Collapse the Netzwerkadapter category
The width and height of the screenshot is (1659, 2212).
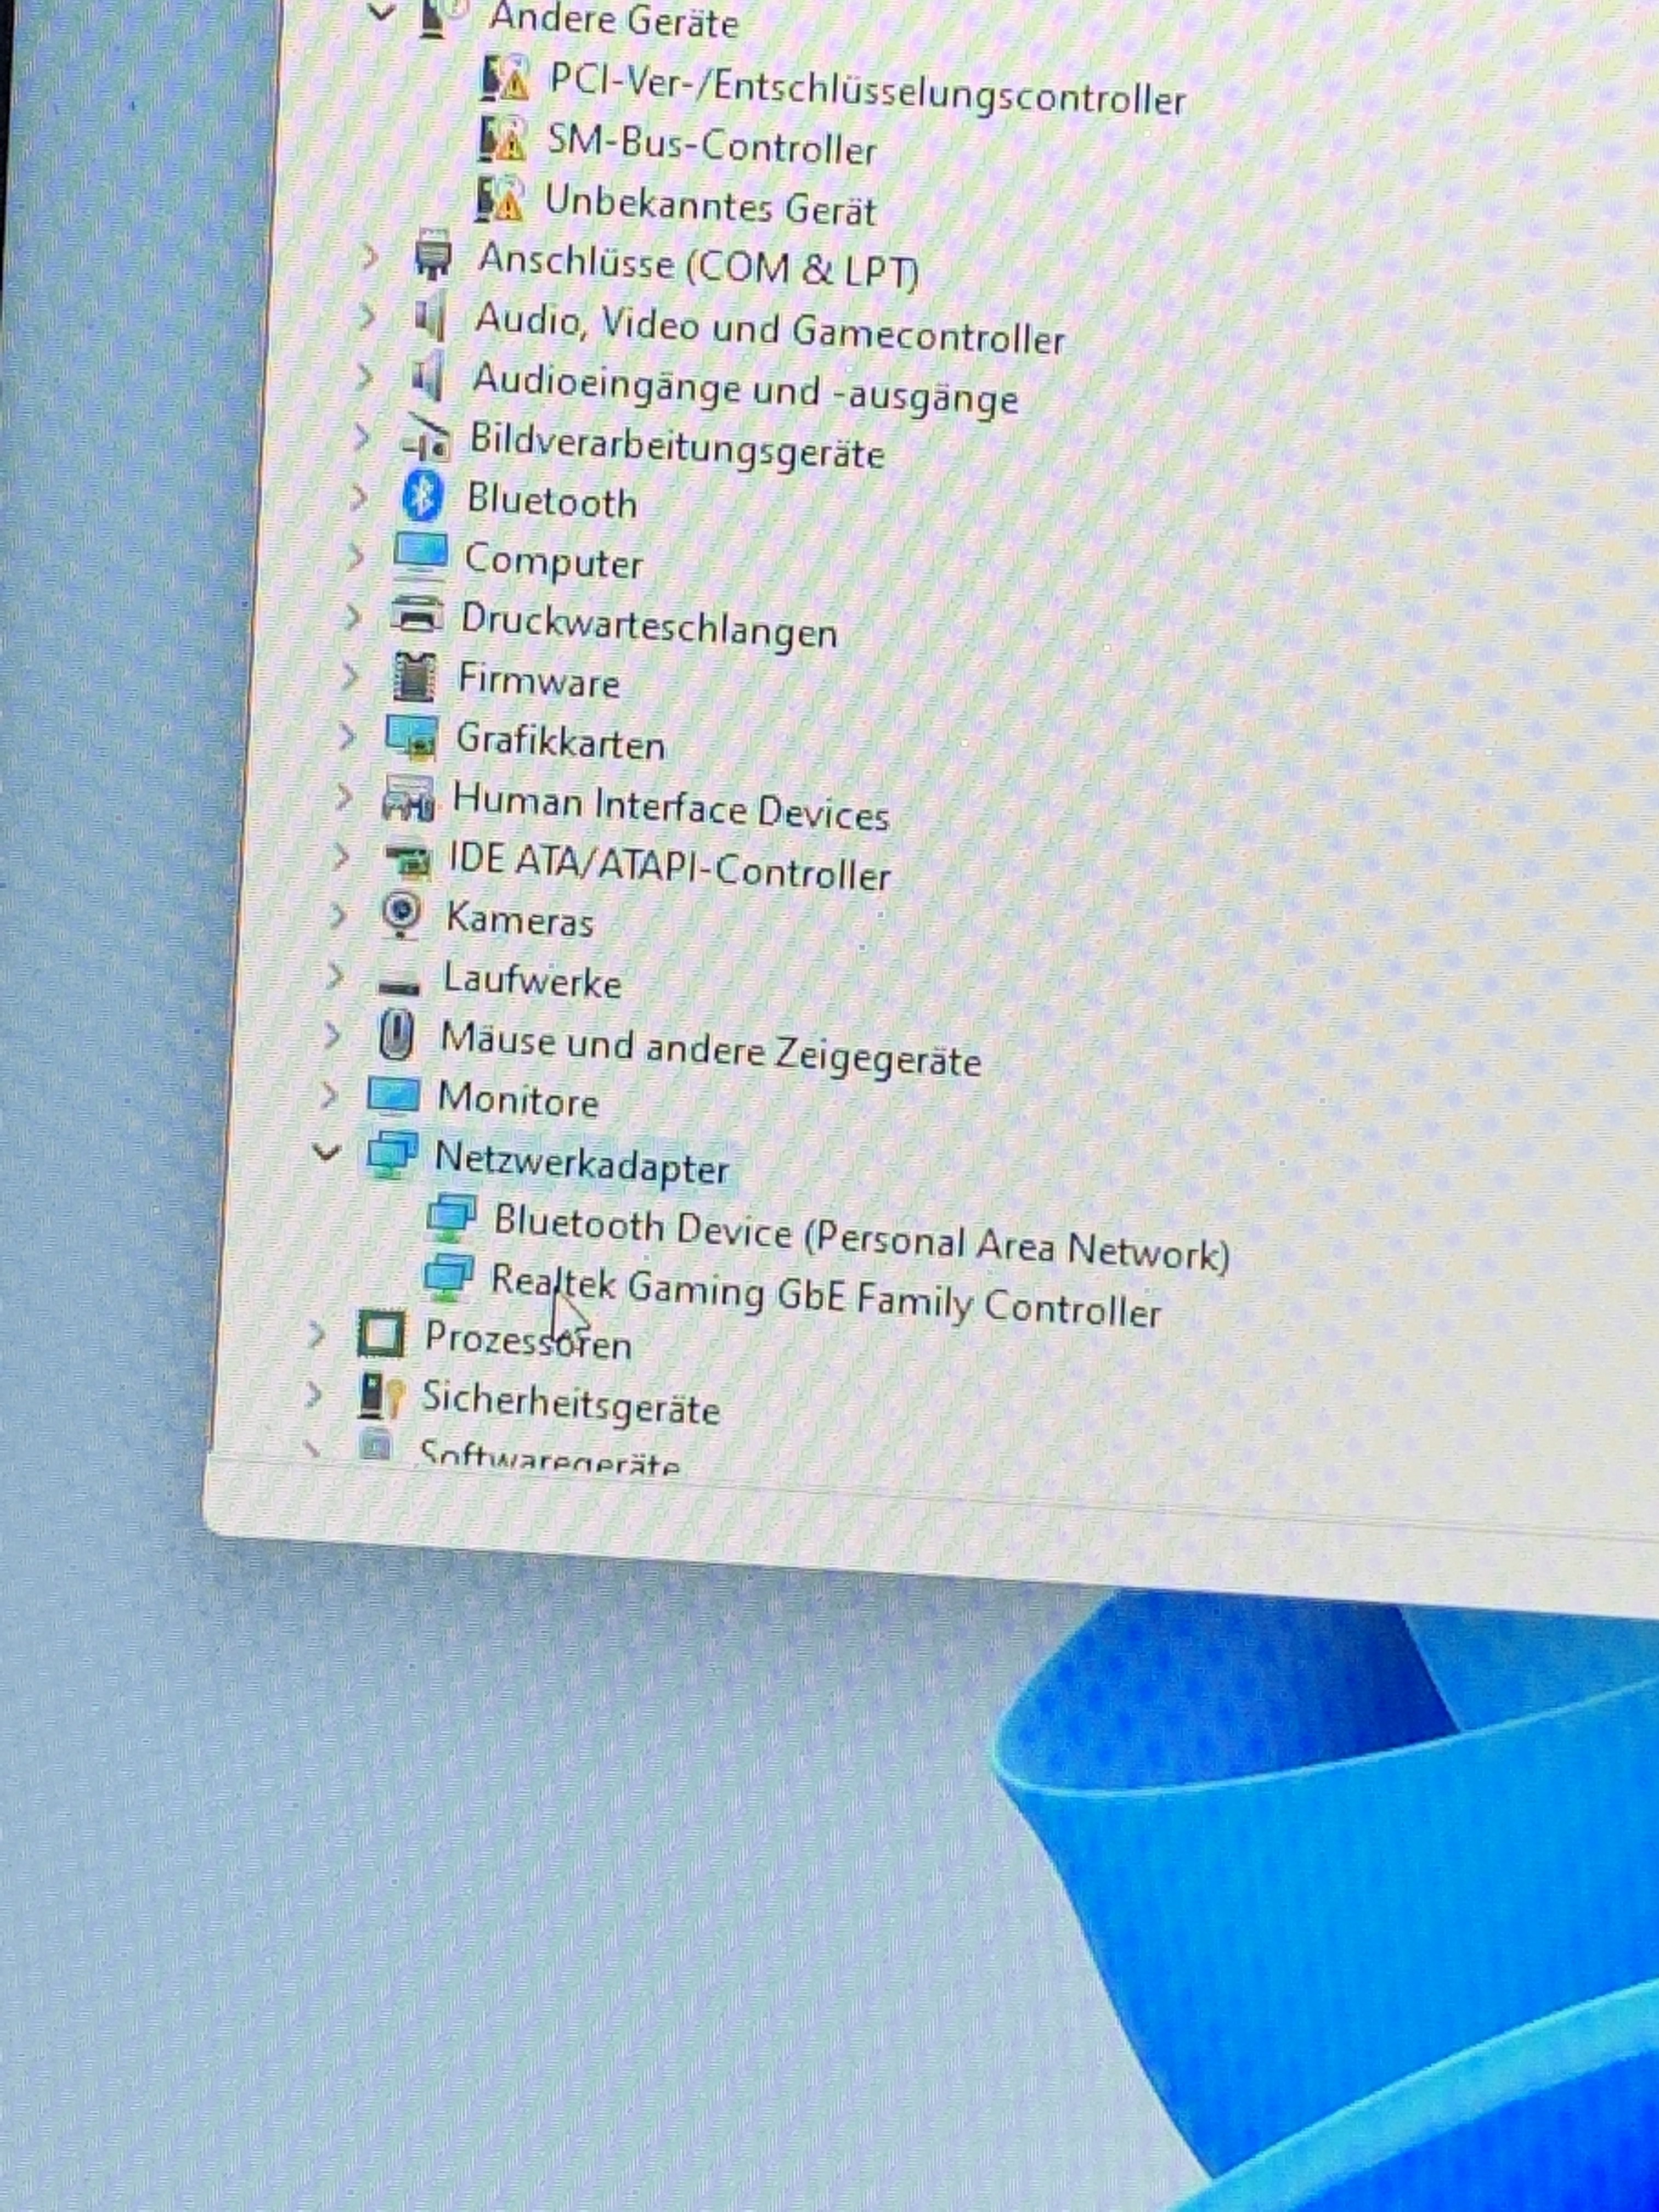click(x=326, y=1152)
